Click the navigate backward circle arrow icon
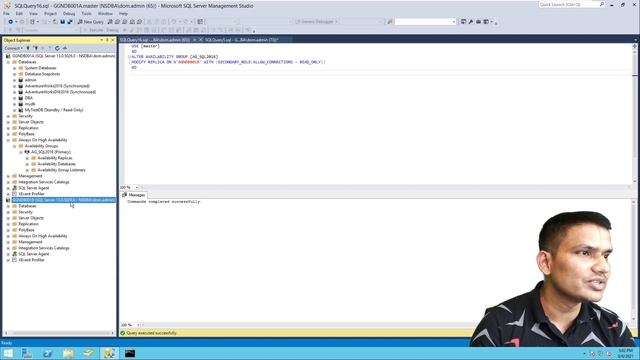The image size is (640, 360). tap(11, 22)
